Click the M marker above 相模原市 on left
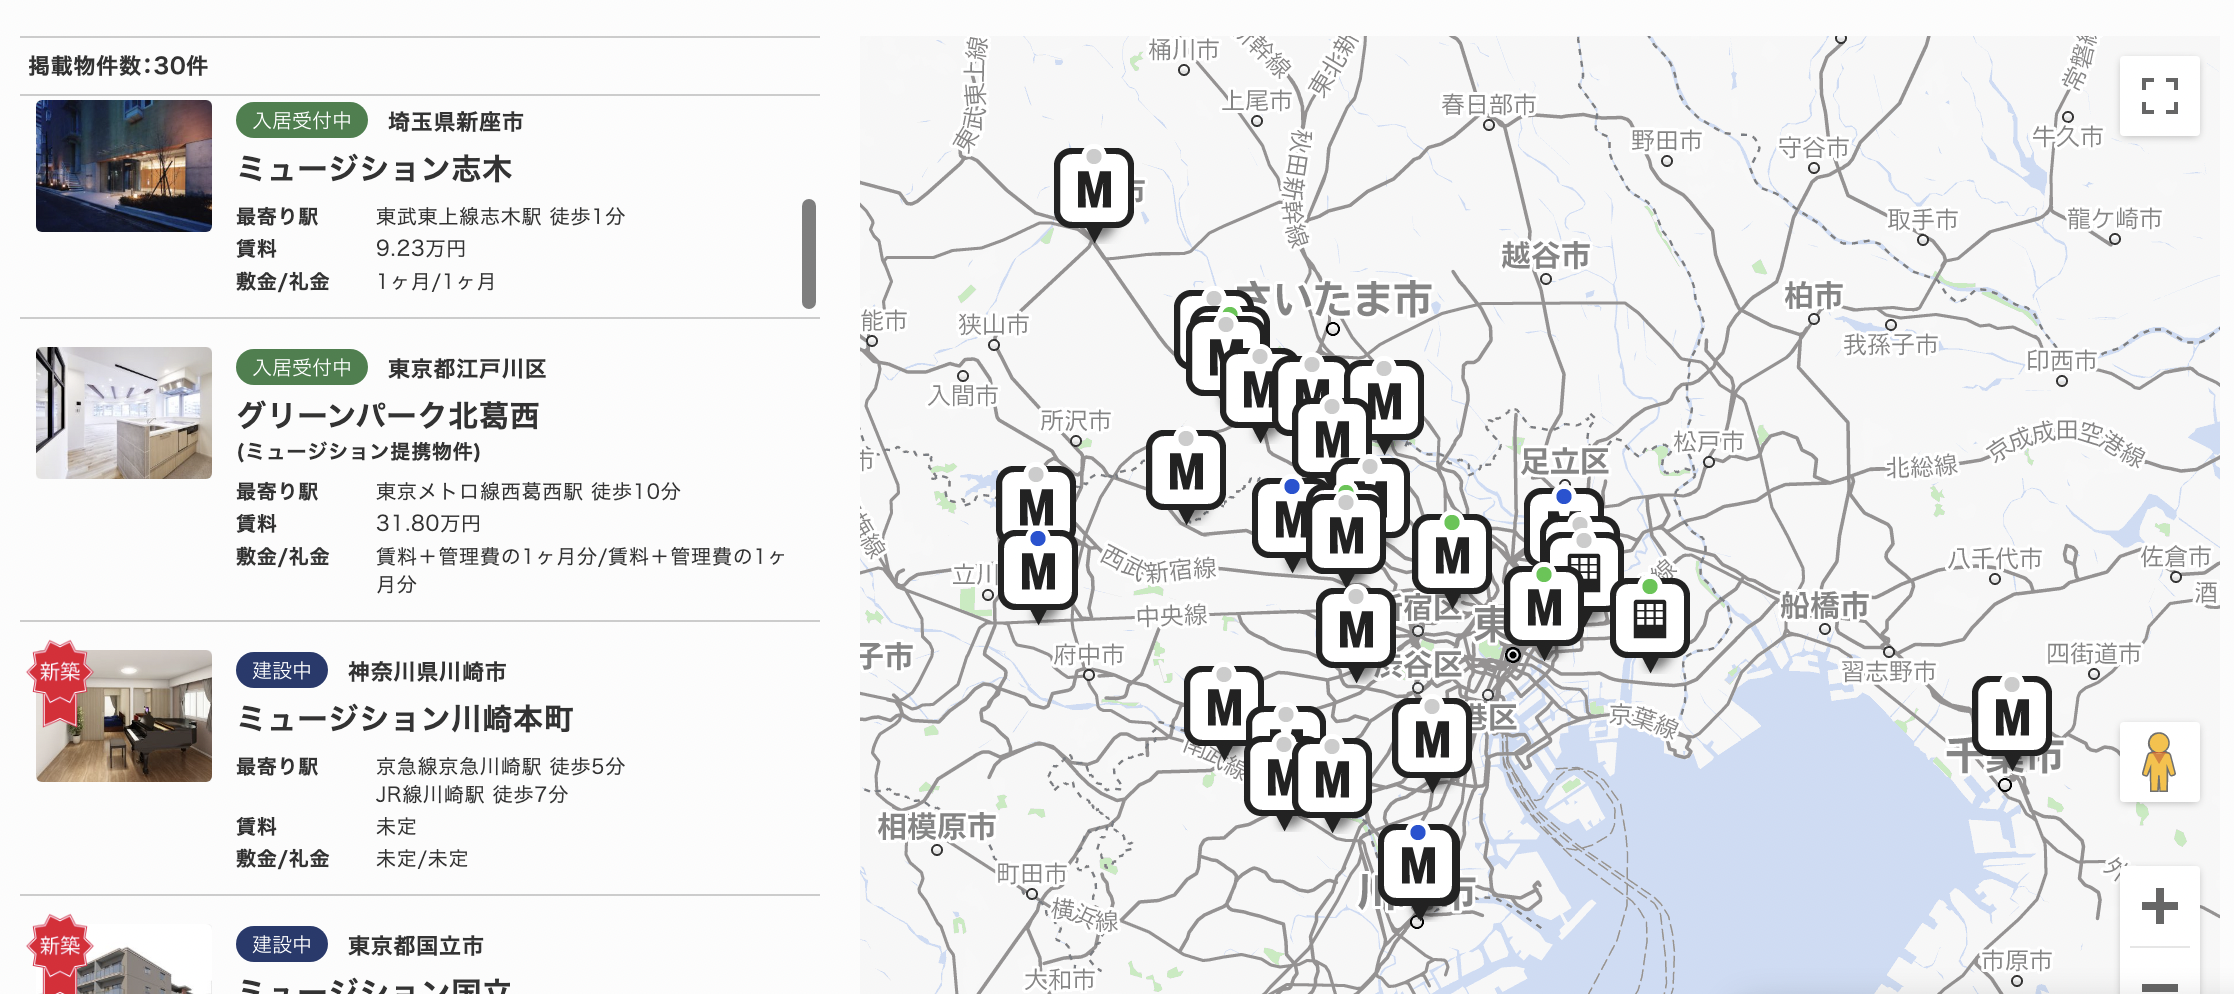Image resolution: width=2234 pixels, height=994 pixels. coord(1224,708)
